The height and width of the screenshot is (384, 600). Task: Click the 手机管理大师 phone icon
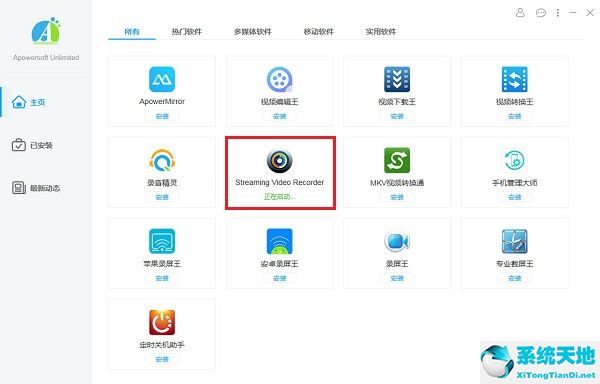pyautogui.click(x=514, y=160)
